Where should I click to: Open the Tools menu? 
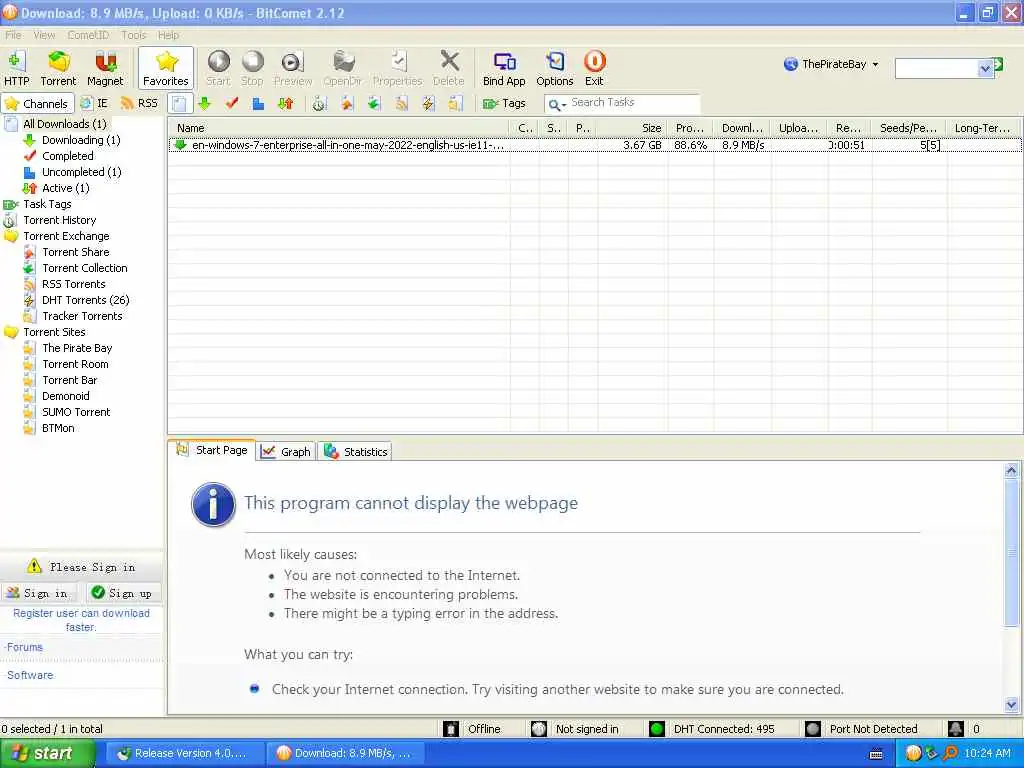coord(133,35)
